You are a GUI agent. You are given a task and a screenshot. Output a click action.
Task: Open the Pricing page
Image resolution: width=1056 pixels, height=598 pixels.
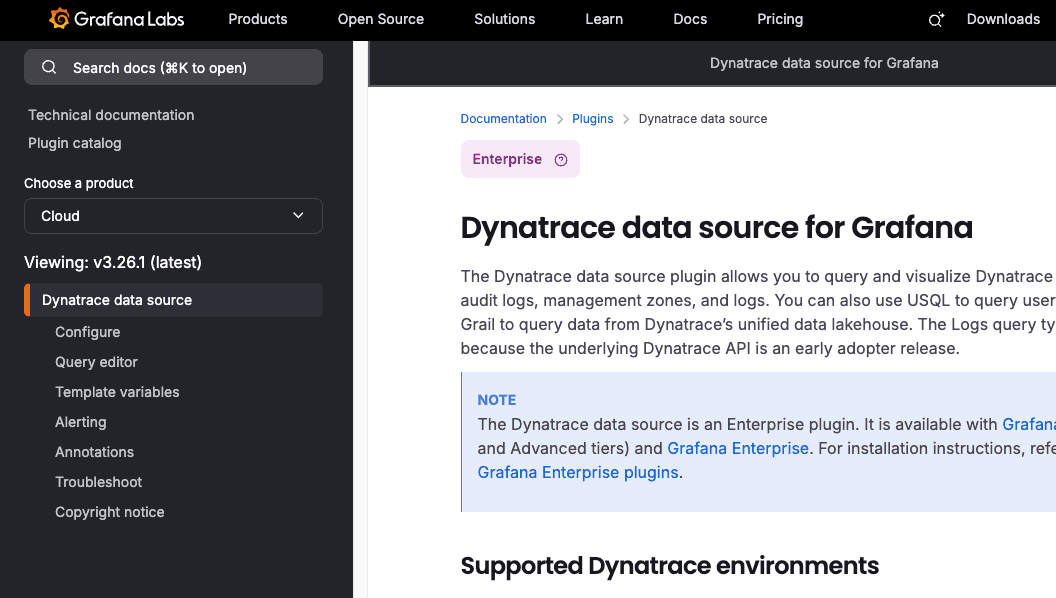780,19
